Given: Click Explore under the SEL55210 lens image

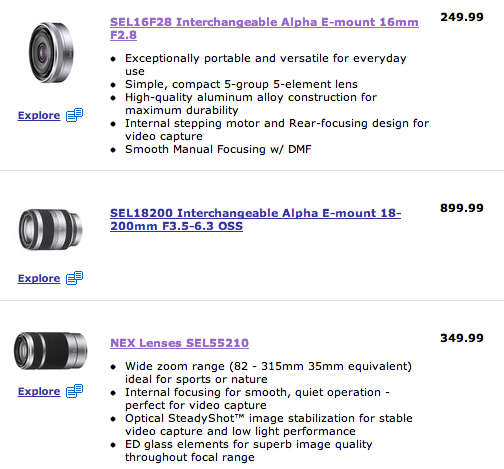Looking at the screenshot, I should [39, 391].
